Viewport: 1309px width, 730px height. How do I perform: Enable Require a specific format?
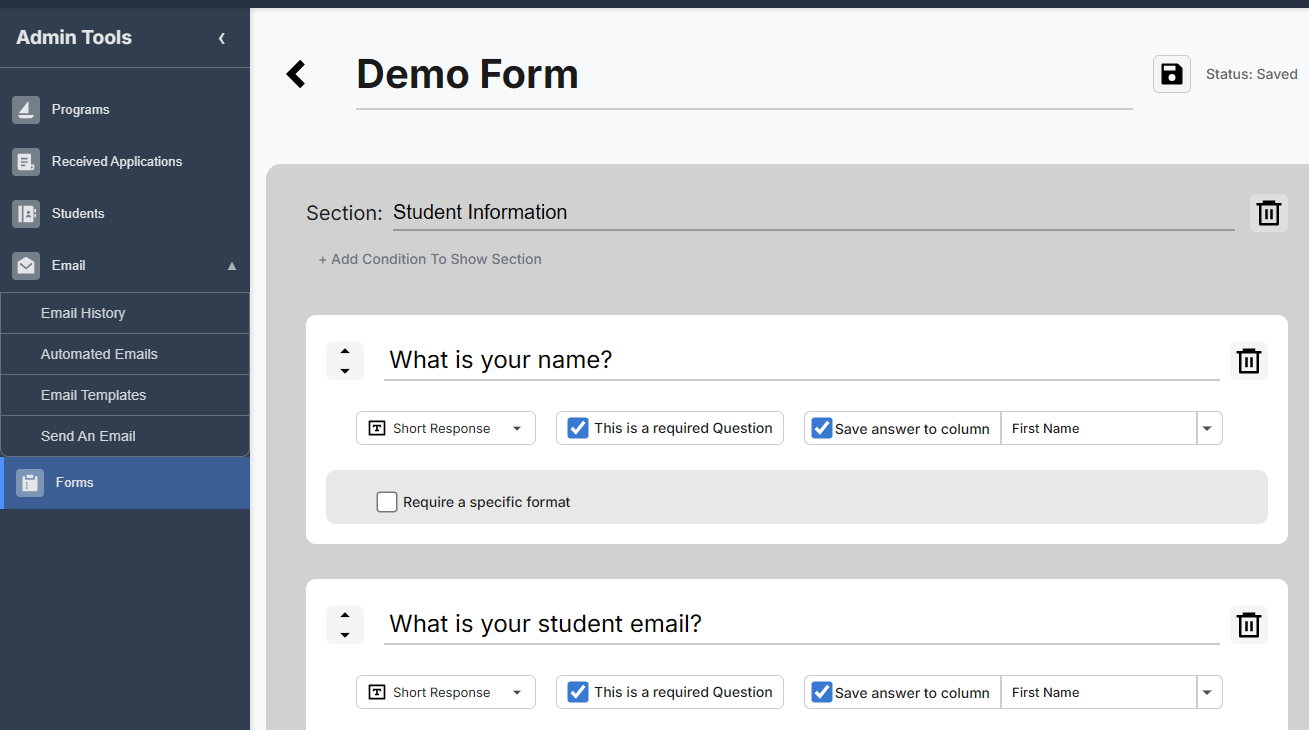(387, 501)
